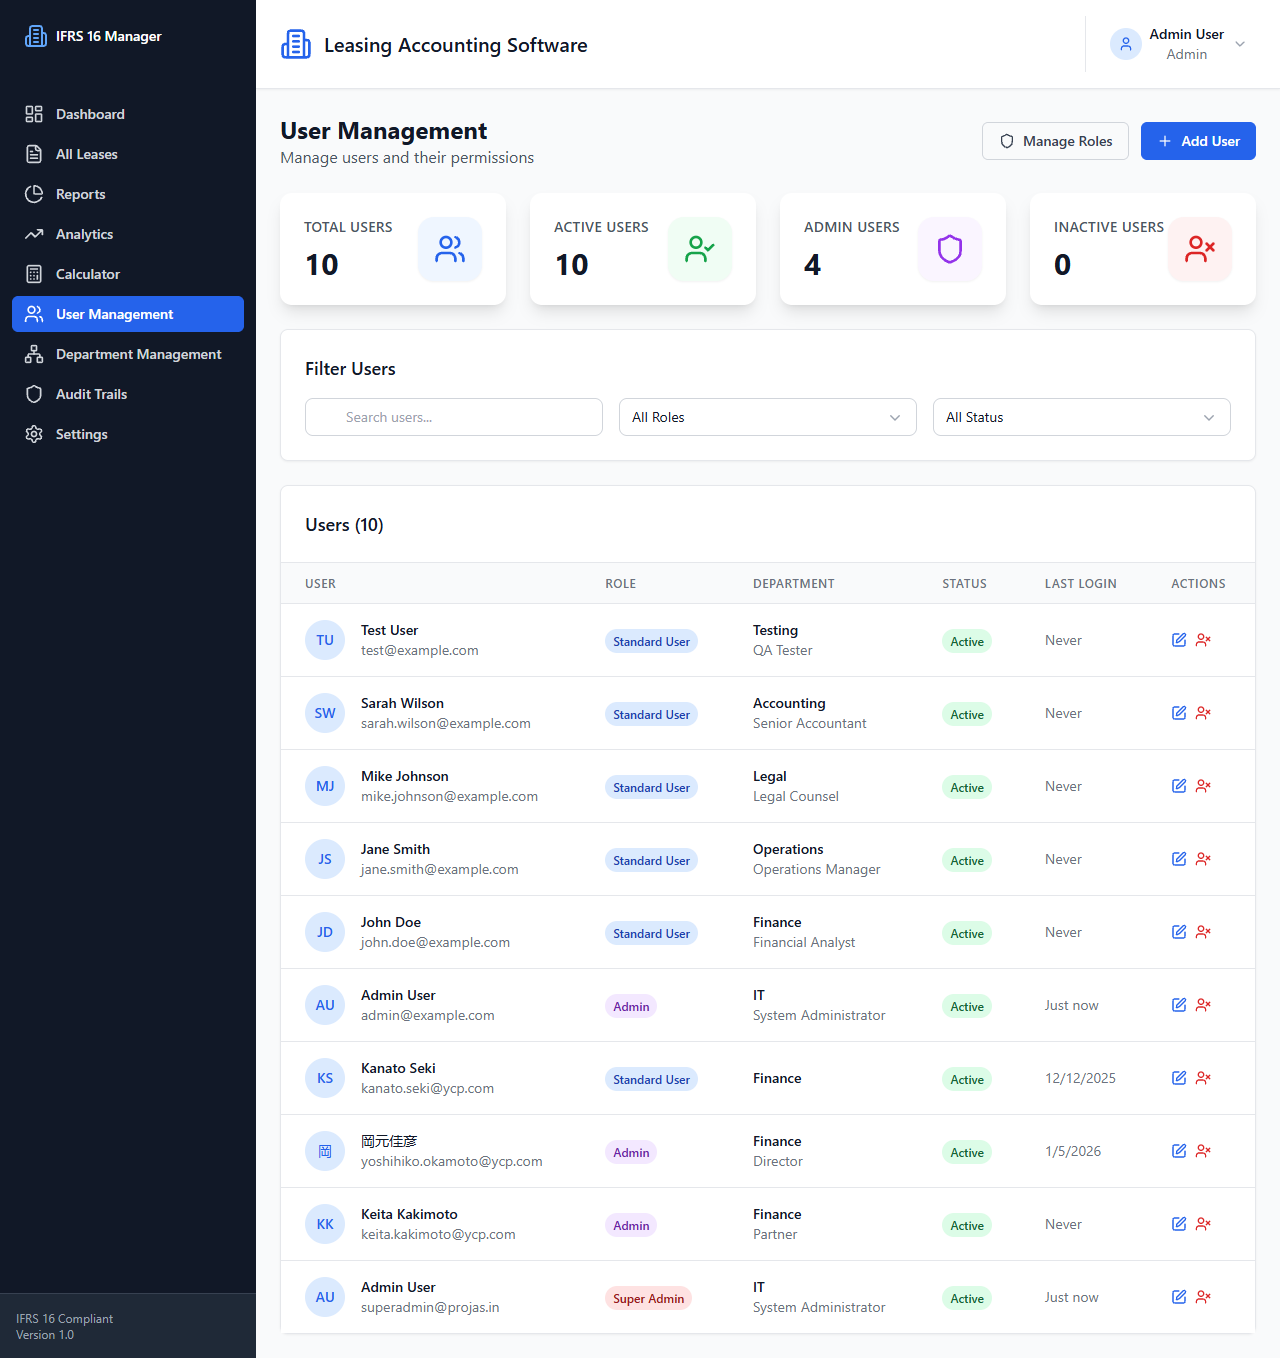
Task: Open the Calculator page
Action: click(128, 274)
